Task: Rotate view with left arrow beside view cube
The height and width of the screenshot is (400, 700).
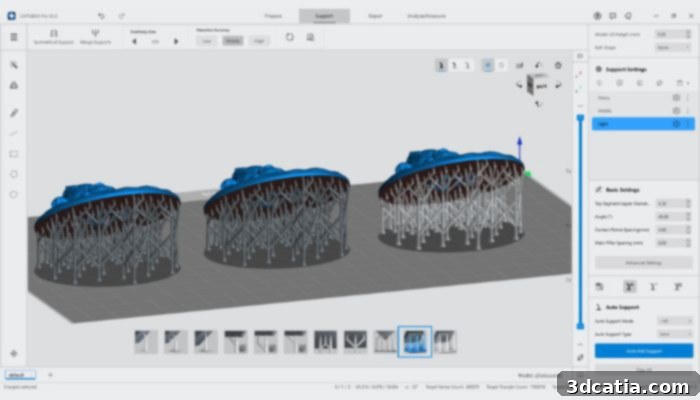Action: point(519,85)
